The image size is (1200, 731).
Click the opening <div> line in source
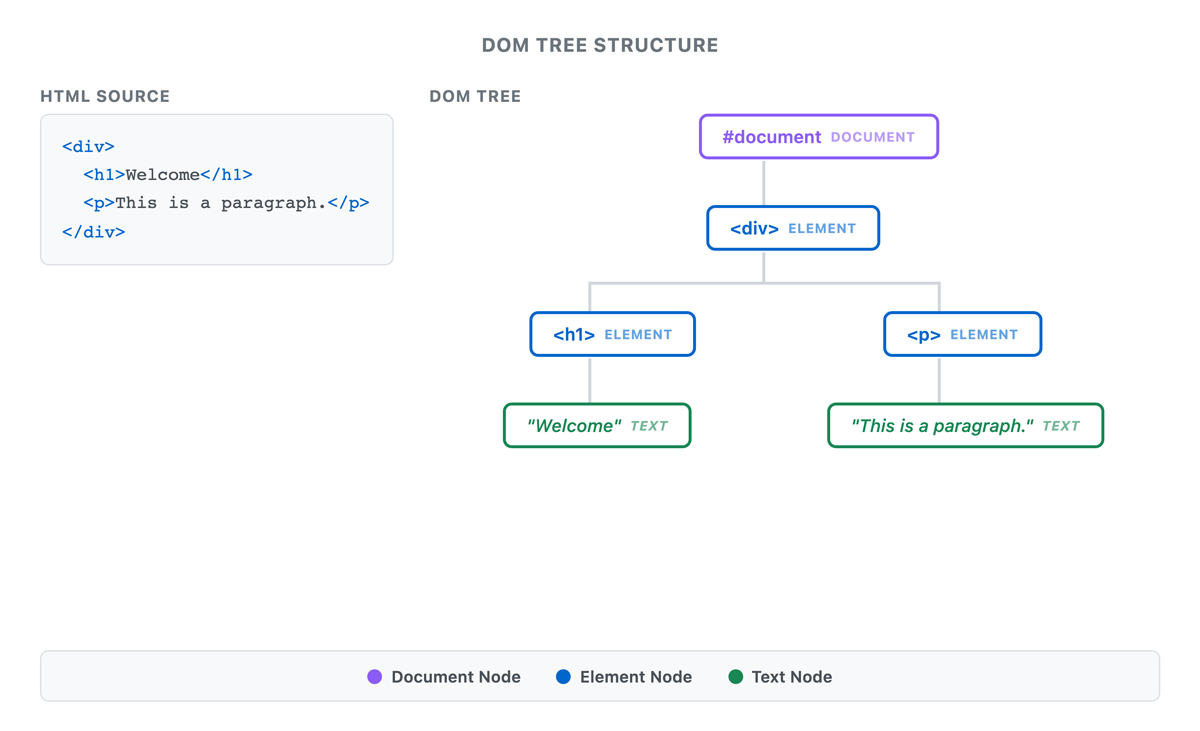(x=88, y=146)
